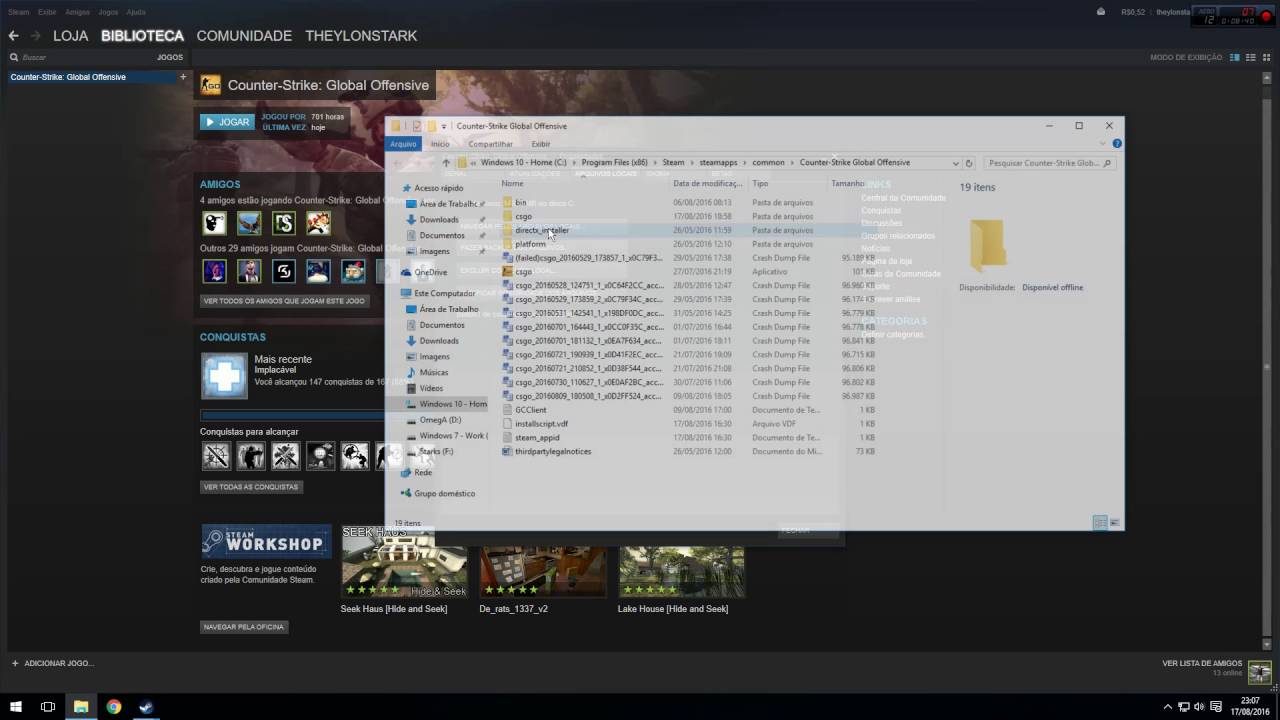The image size is (1280, 720).
Task: Open the LOJA tab in Steam
Action: [70, 36]
